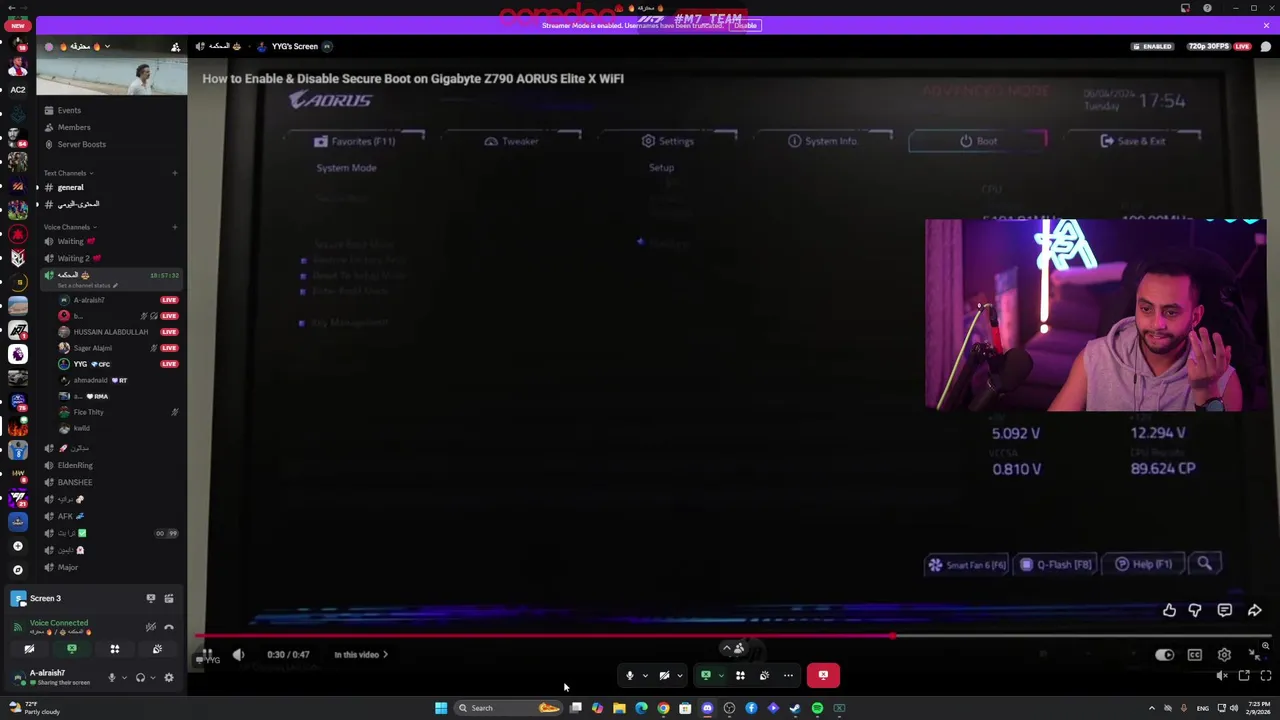This screenshot has height=720, width=1280.
Task: Click the invite people icon in server header
Action: (x=175, y=47)
